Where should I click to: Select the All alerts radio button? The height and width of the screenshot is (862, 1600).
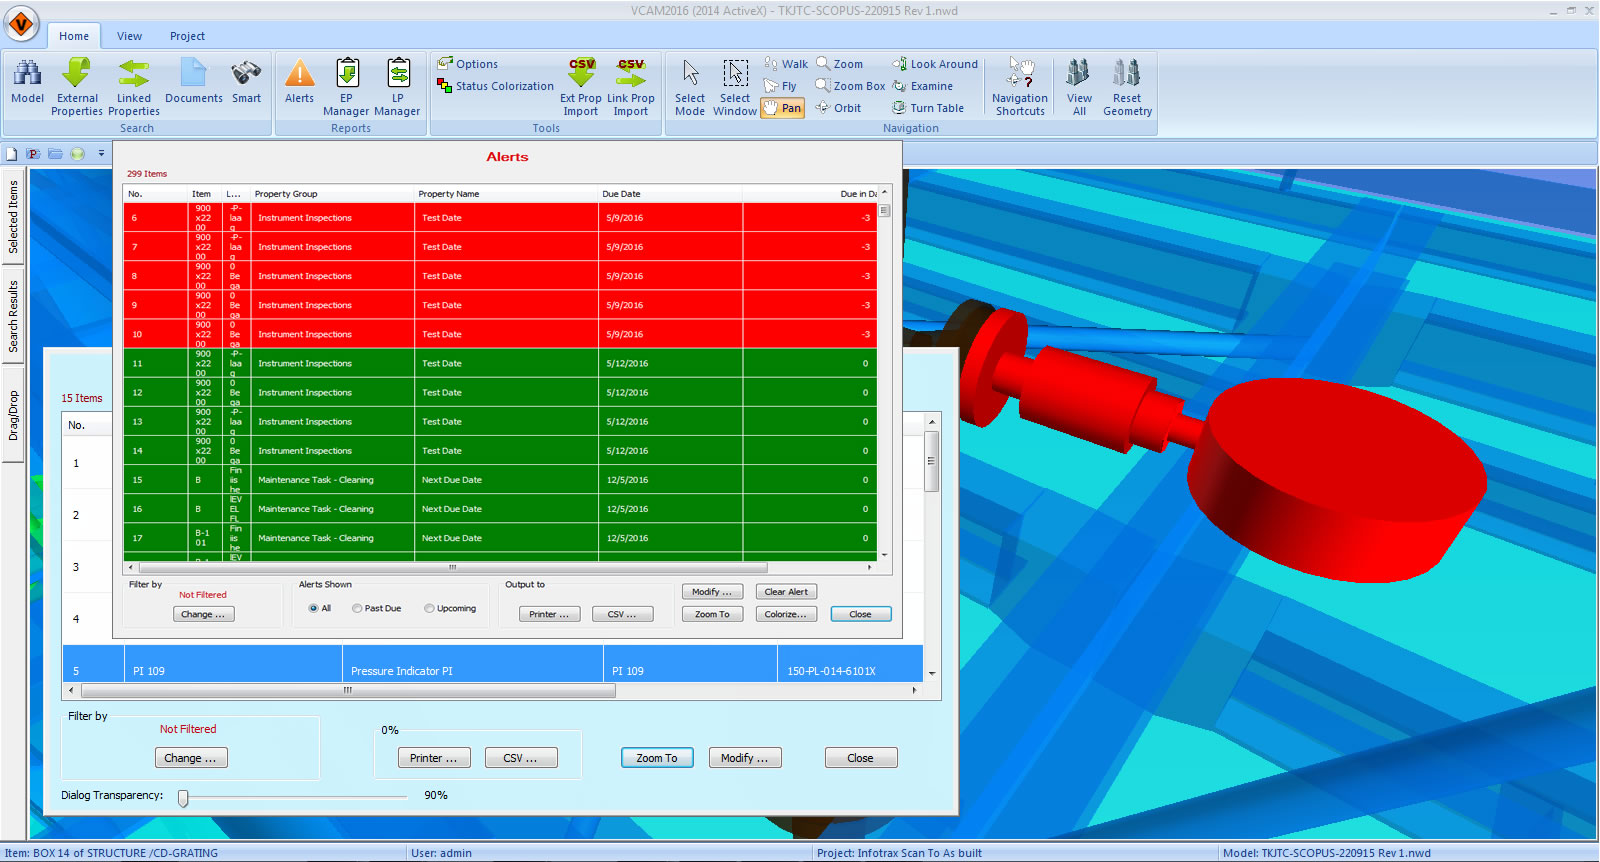click(x=313, y=608)
